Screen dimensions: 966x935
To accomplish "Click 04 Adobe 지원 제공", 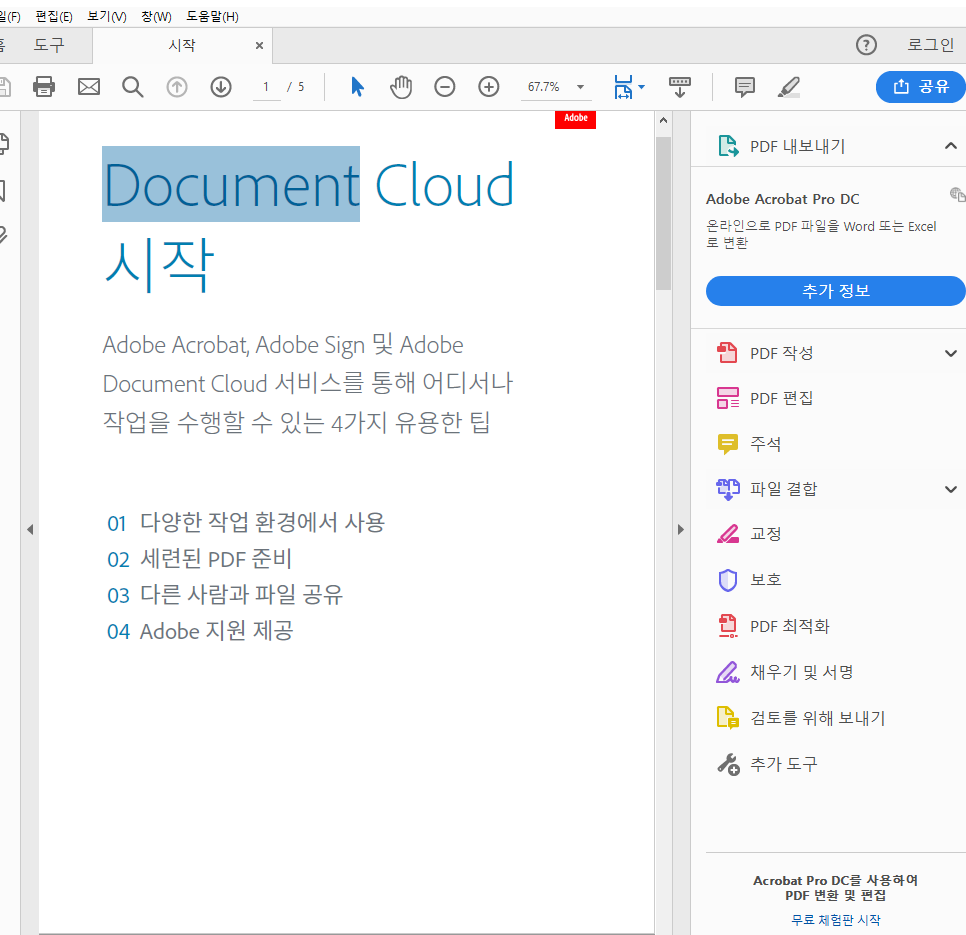I will coord(200,631).
